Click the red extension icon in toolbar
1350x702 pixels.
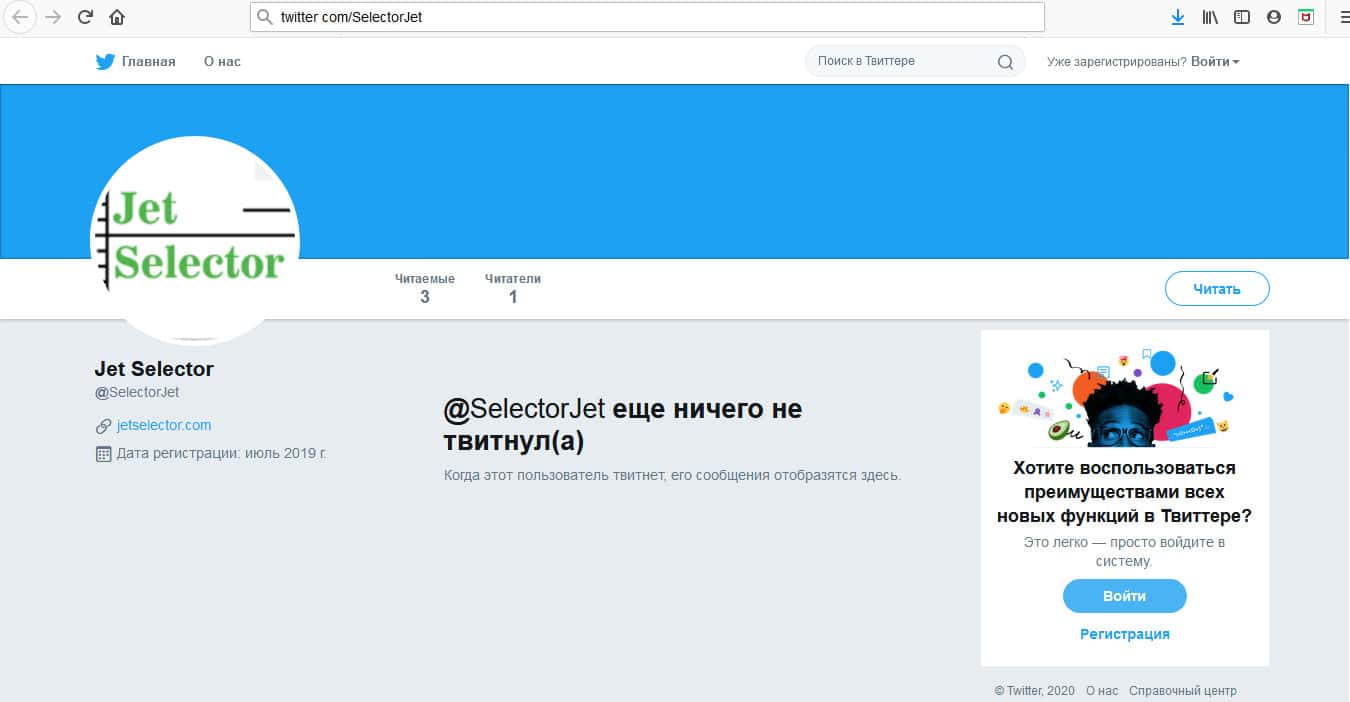click(1306, 17)
